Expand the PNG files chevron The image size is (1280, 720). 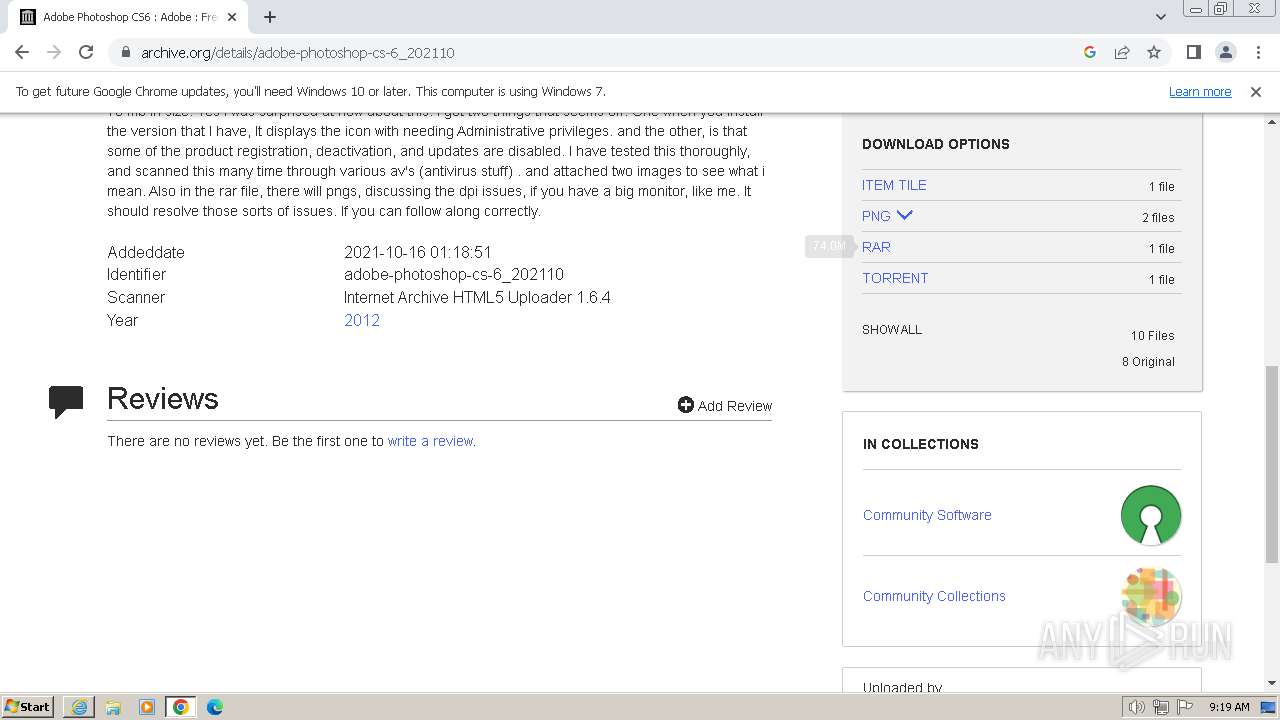coord(905,215)
